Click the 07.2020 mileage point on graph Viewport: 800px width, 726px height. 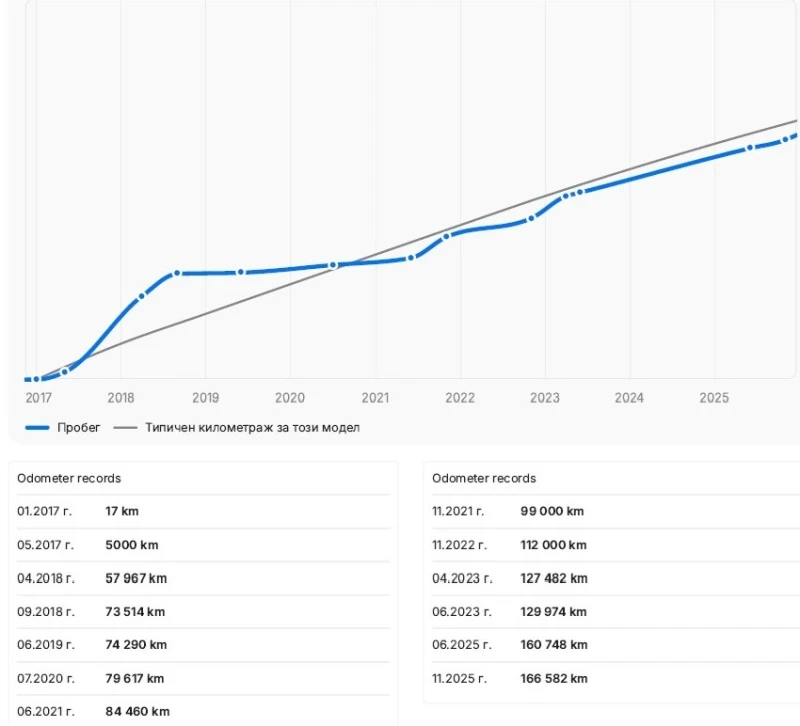coord(333,265)
